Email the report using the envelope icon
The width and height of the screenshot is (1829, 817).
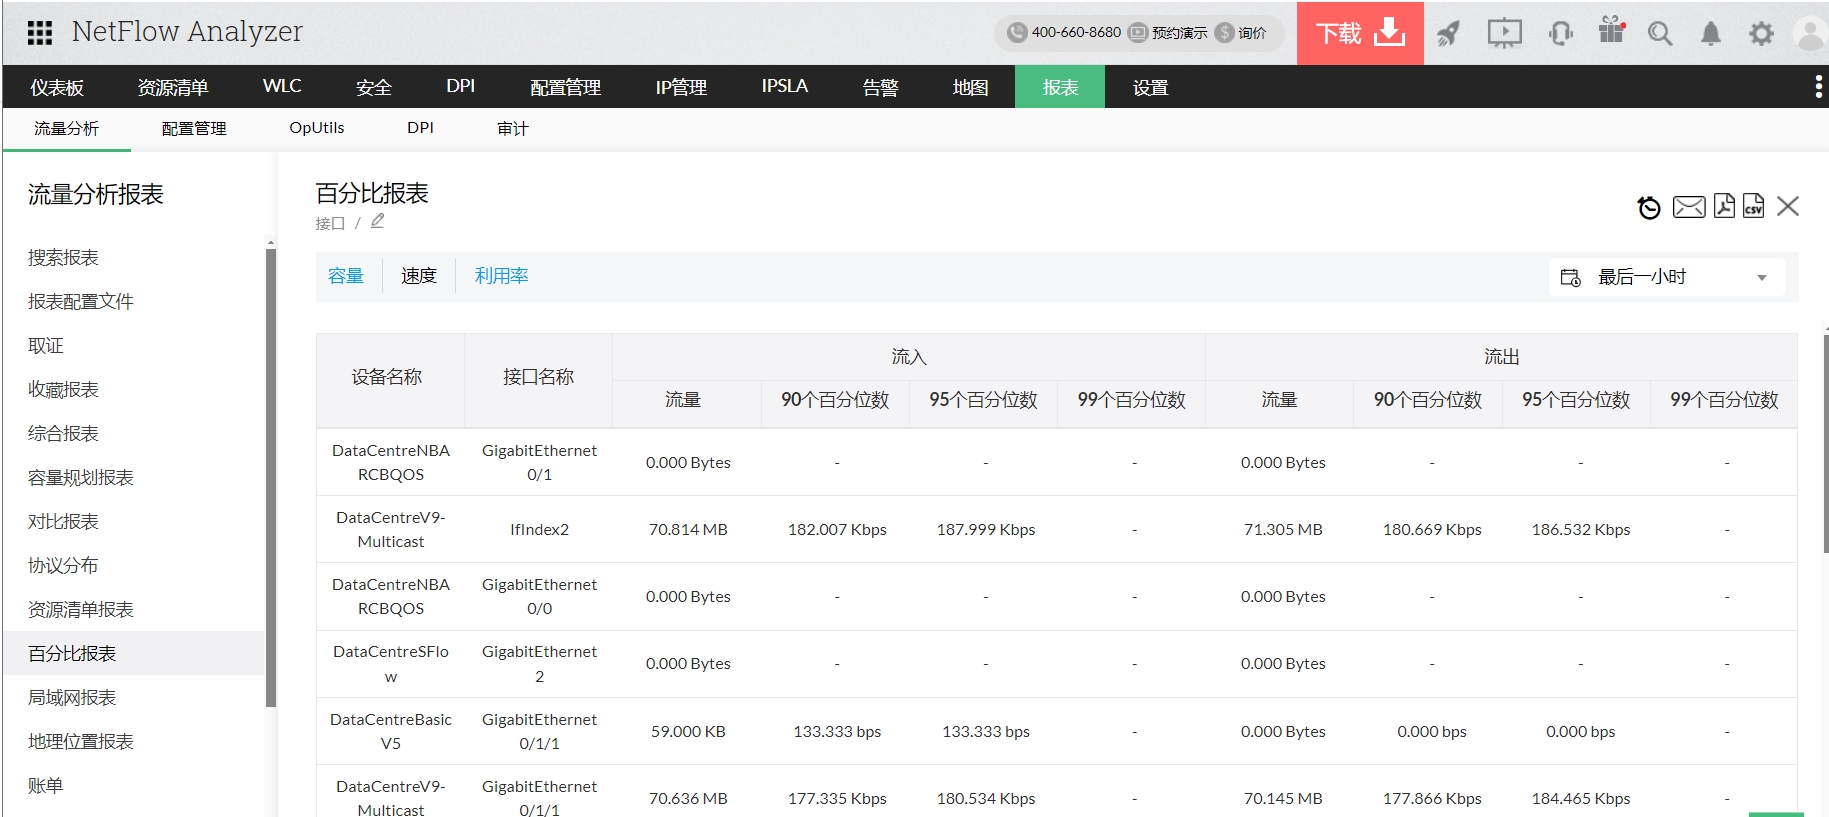coord(1689,207)
